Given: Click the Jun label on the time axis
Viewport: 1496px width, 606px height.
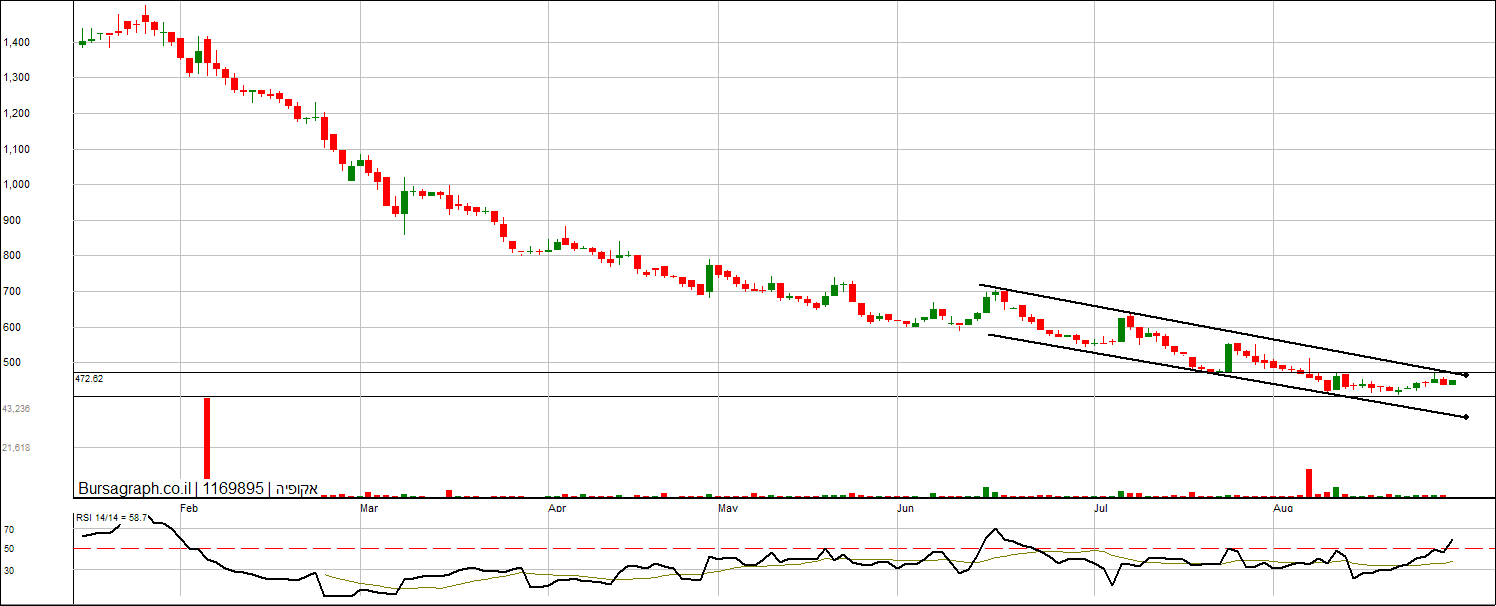Looking at the screenshot, I should pyautogui.click(x=905, y=509).
